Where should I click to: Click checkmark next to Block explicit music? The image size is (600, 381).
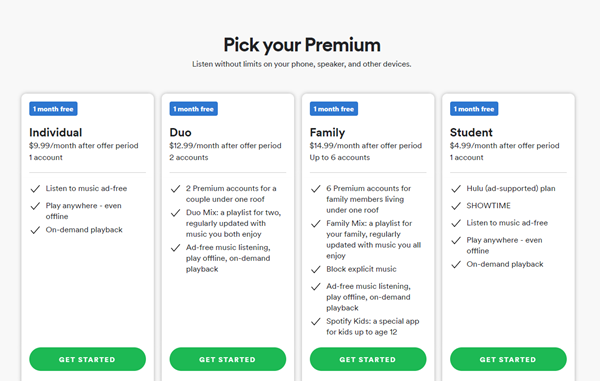coord(316,270)
